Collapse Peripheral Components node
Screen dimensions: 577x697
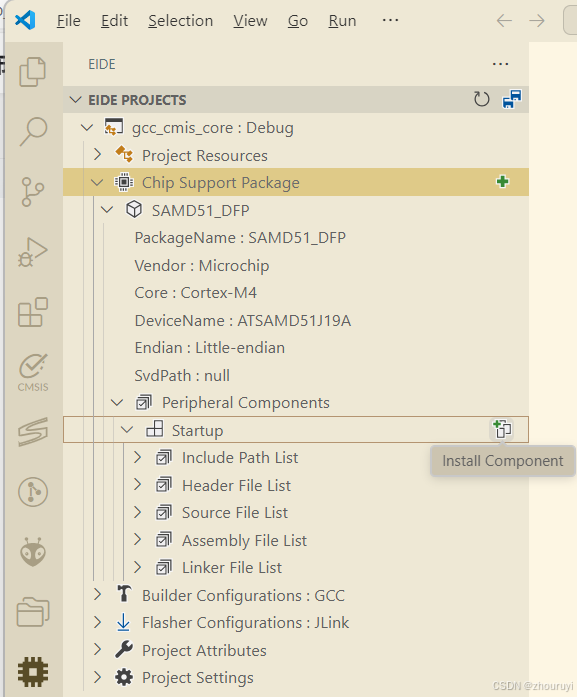pyautogui.click(x=117, y=403)
